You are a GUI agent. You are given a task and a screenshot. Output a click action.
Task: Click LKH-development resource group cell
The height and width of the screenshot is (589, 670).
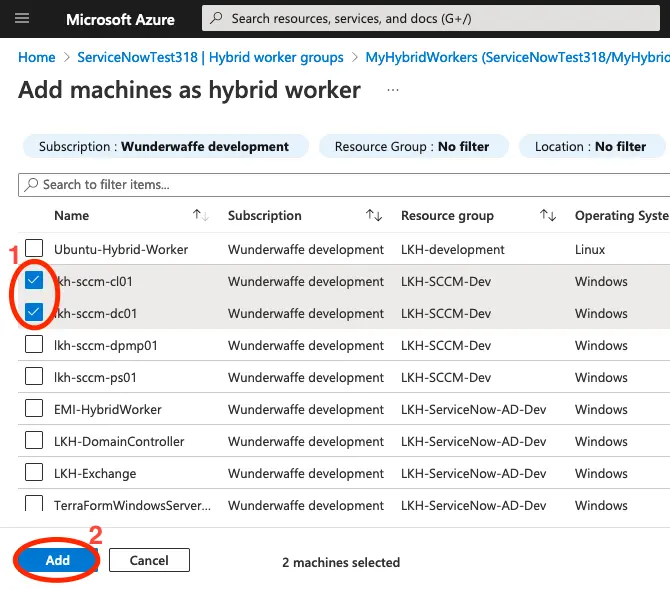[x=453, y=249]
